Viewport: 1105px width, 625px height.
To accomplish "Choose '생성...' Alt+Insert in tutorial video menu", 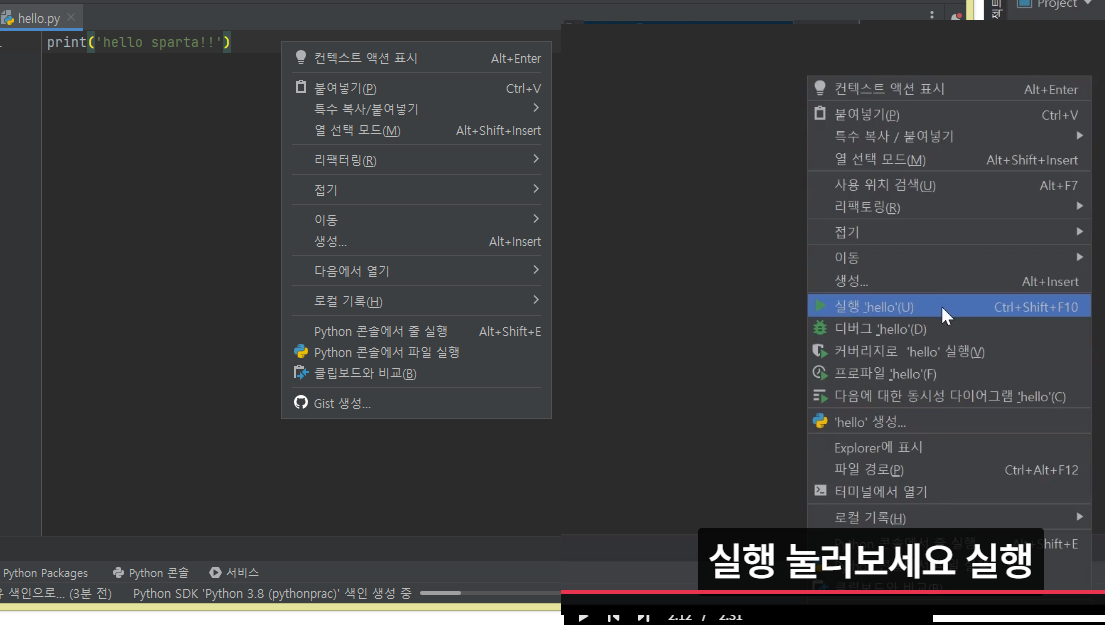I will (x=949, y=281).
